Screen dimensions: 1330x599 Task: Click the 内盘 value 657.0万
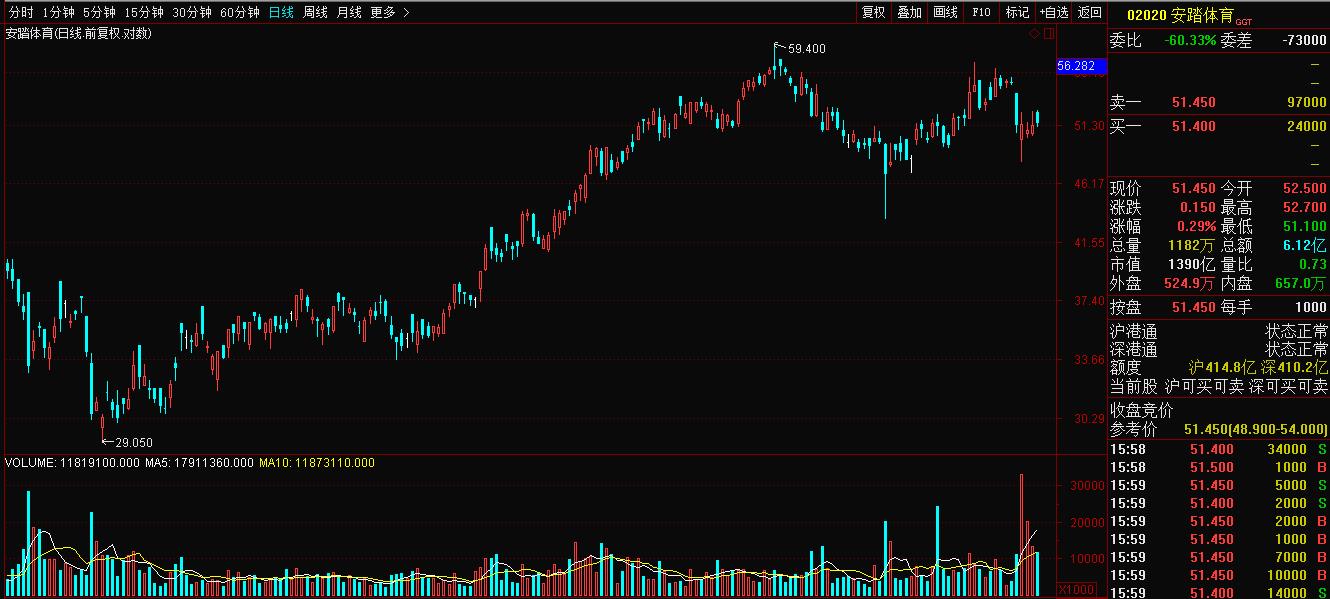1299,284
